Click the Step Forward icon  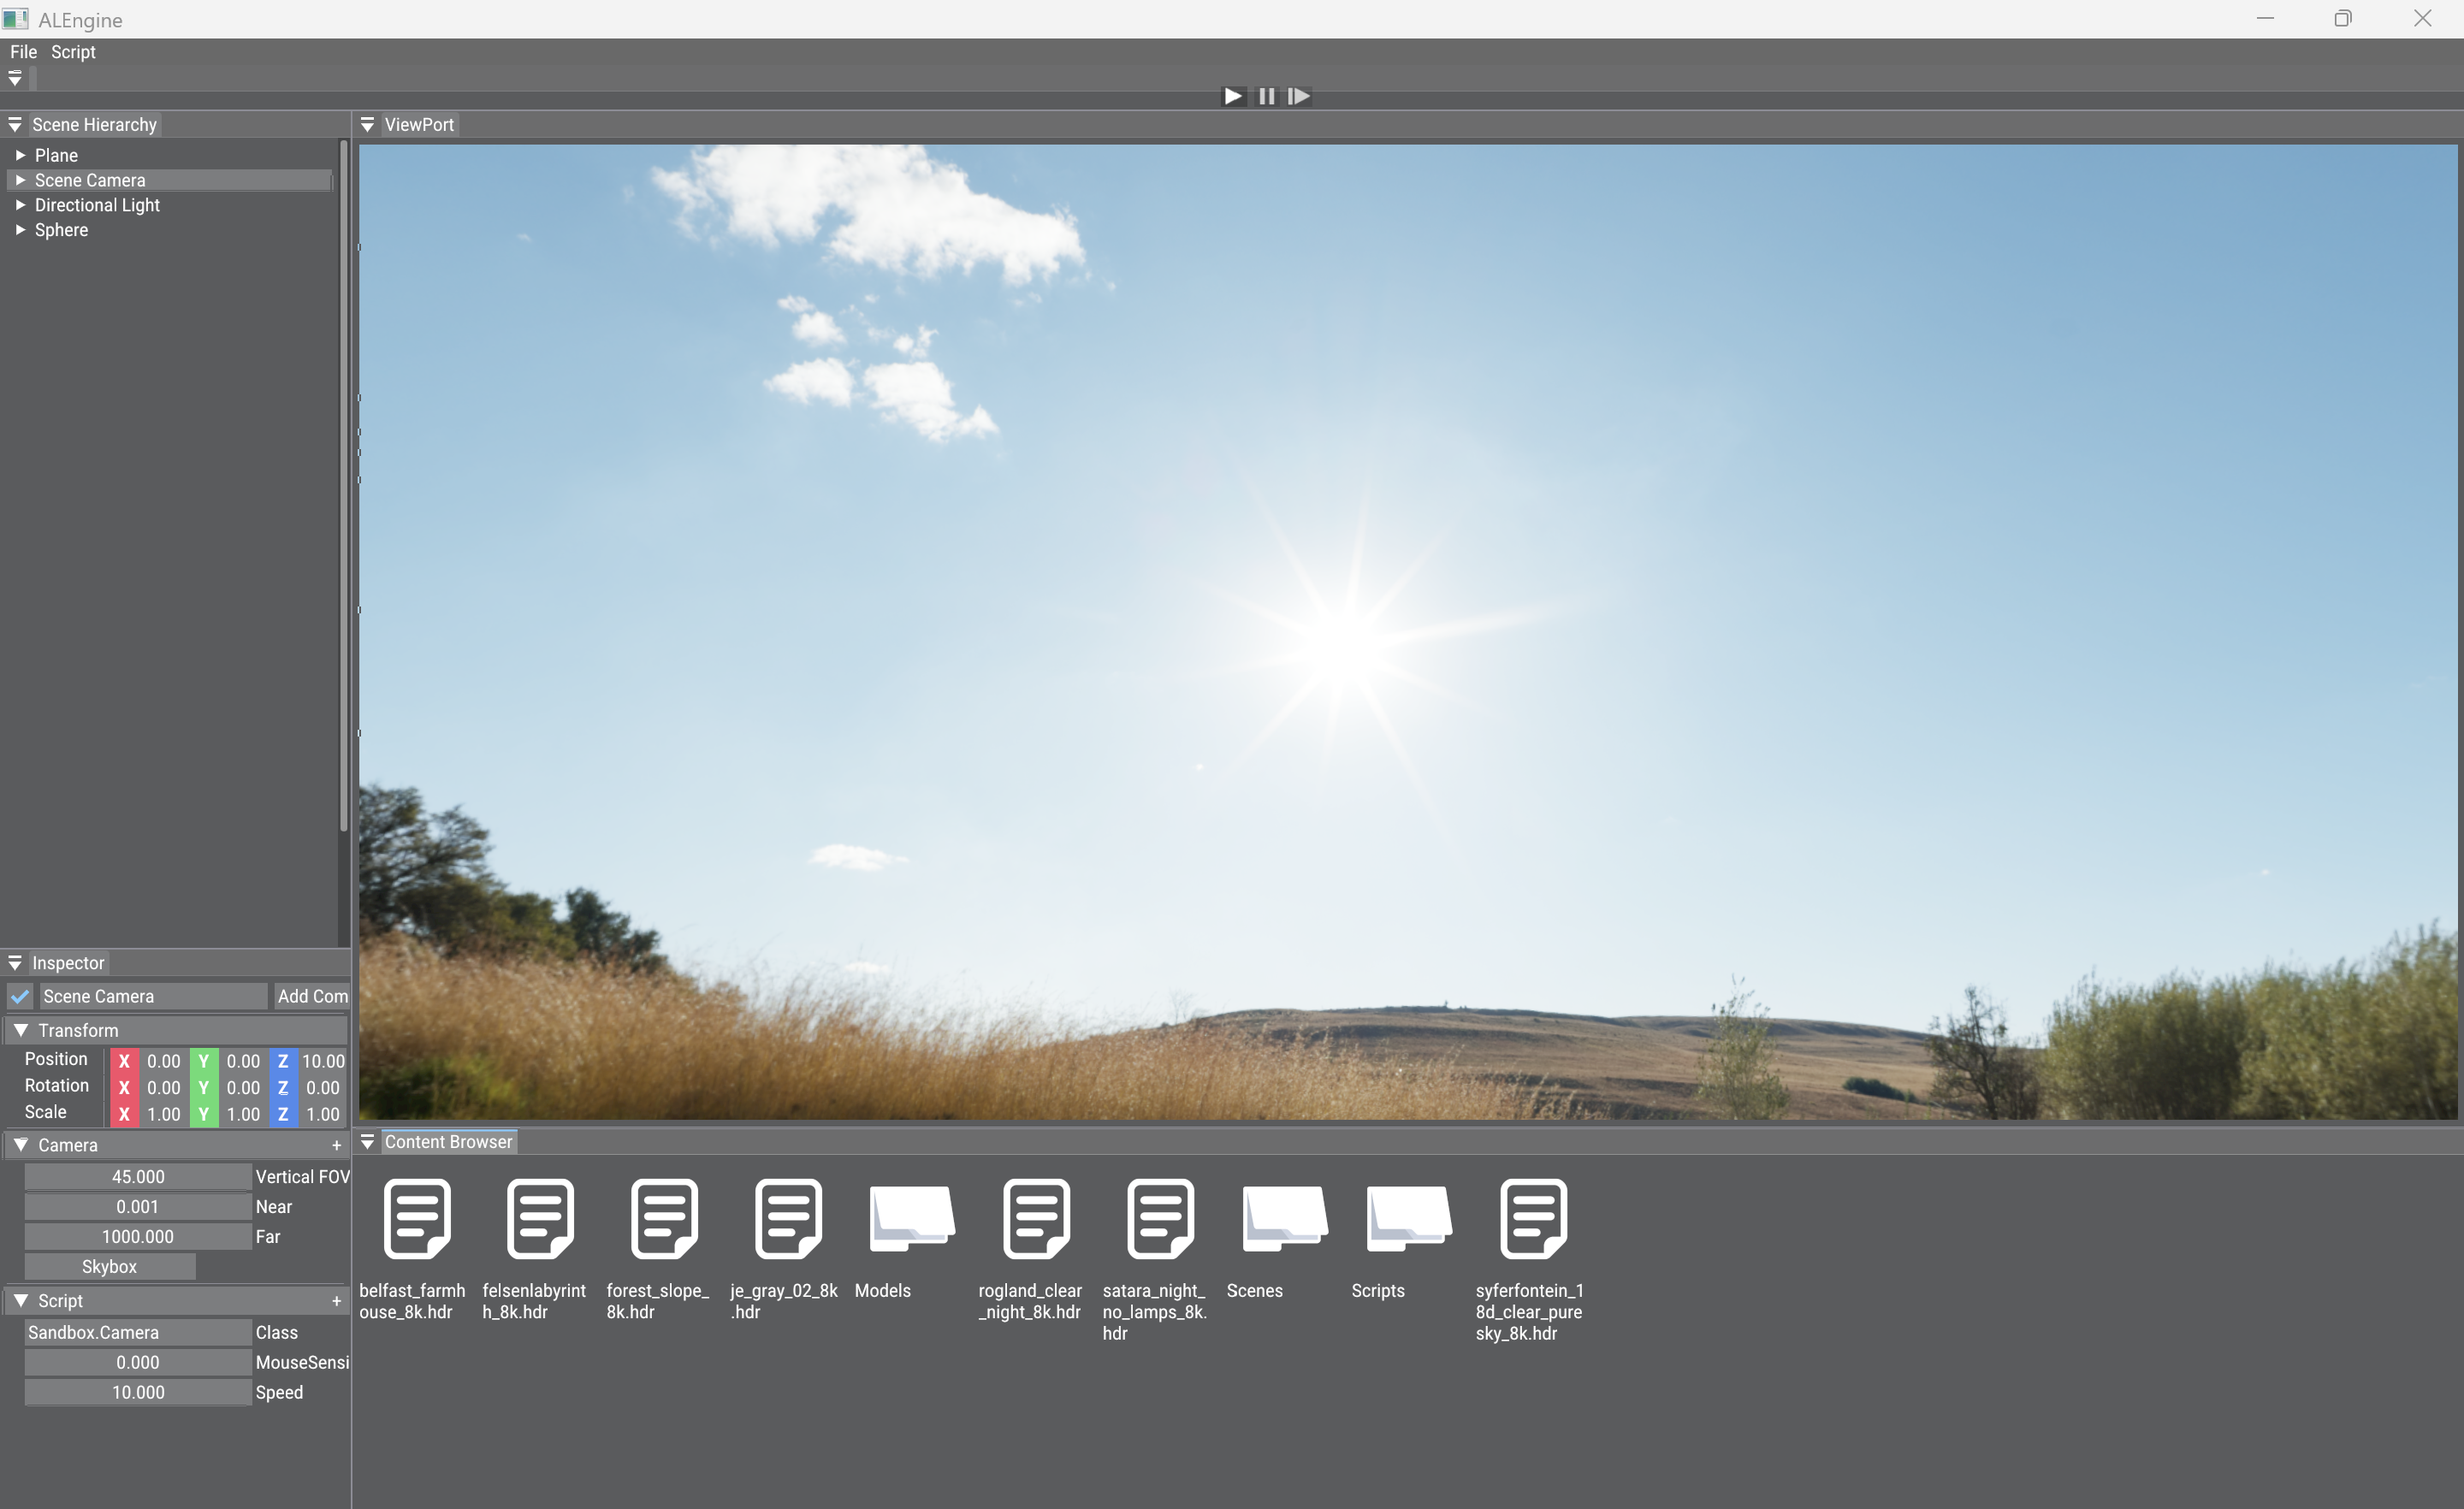click(1298, 96)
